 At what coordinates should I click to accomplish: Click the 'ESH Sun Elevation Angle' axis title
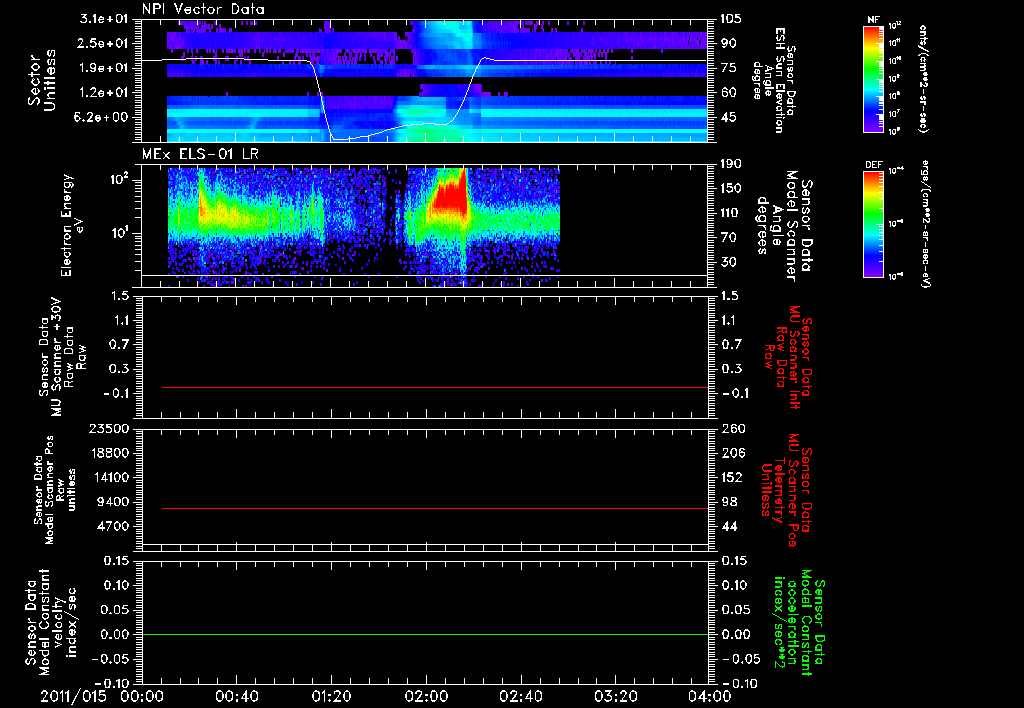pos(774,80)
